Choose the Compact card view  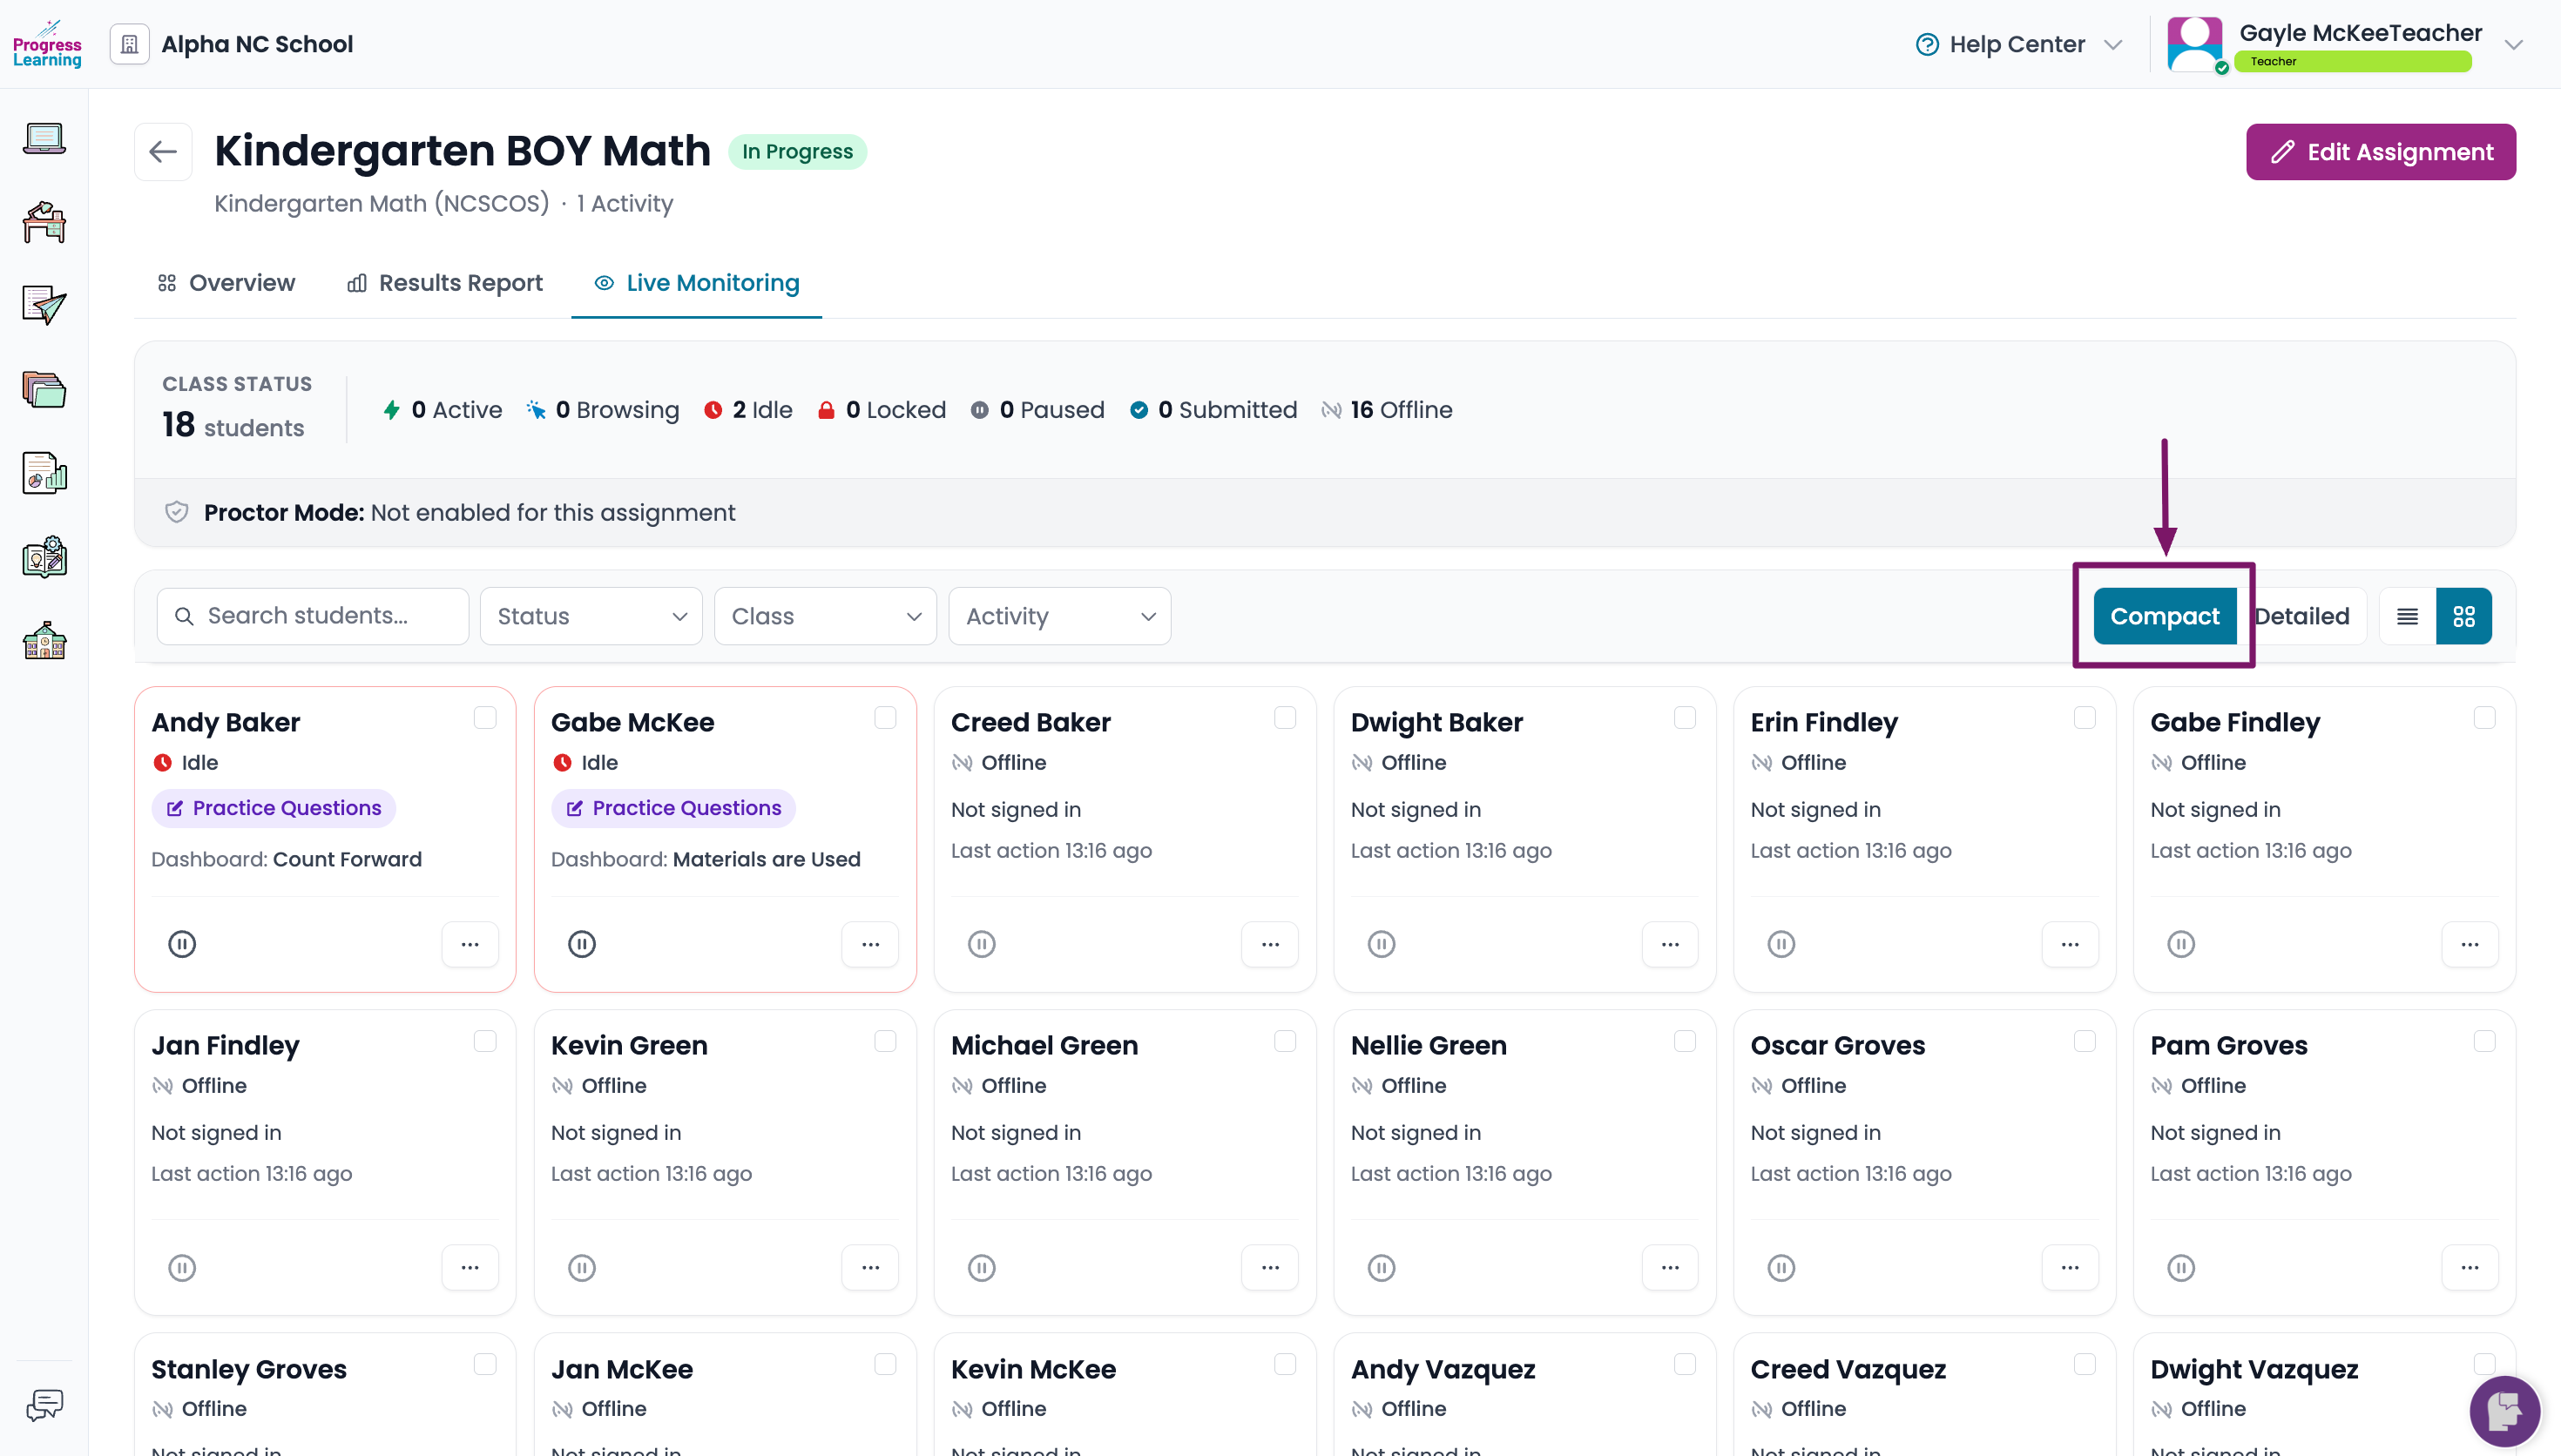(x=2164, y=616)
